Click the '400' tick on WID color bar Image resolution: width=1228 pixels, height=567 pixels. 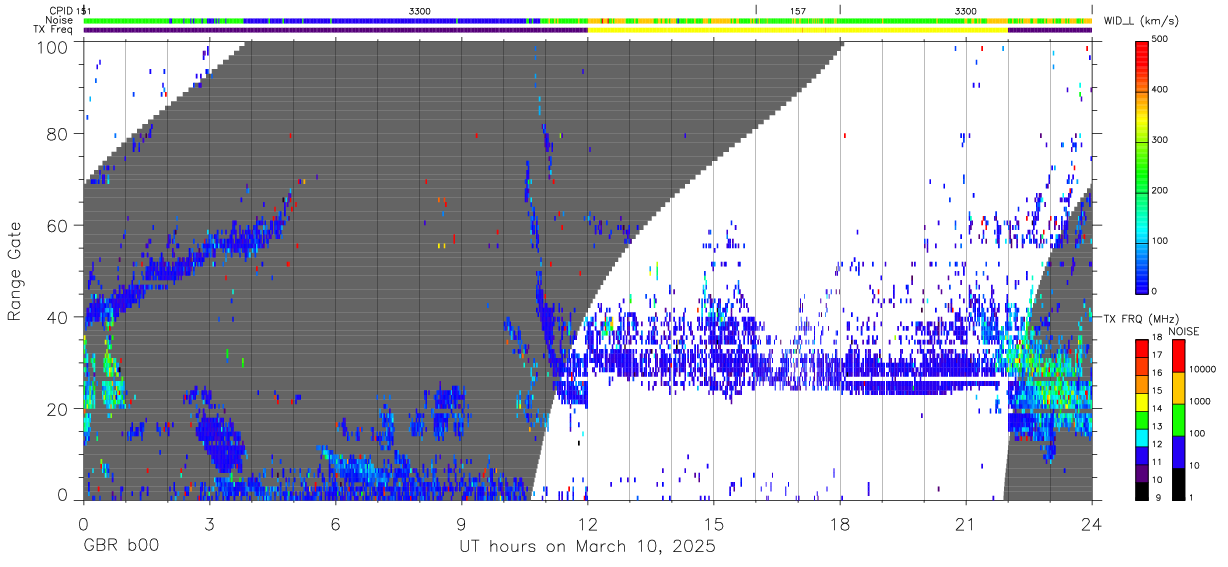1161,90
